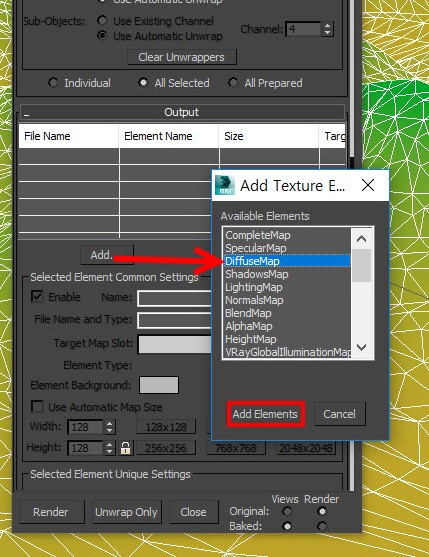This screenshot has height=557, width=429.
Task: Set map size to 768x768
Action: click(x=236, y=448)
